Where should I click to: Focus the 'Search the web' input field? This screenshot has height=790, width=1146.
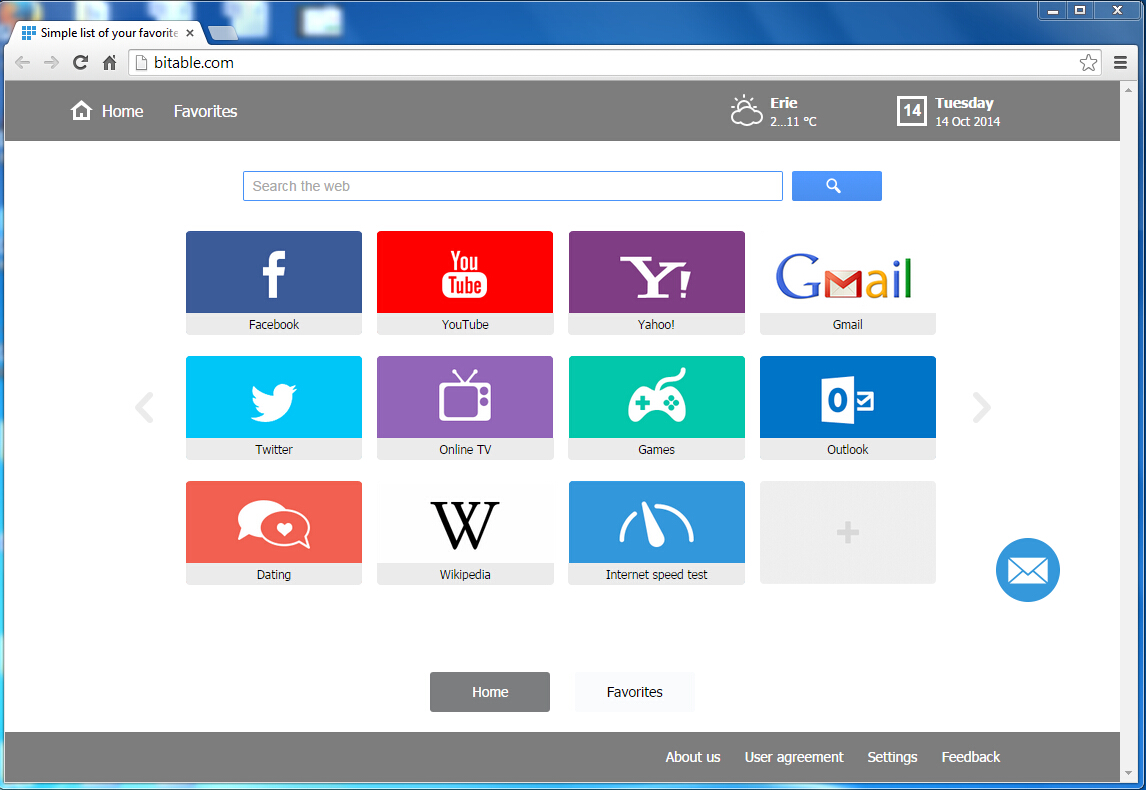pyautogui.click(x=512, y=186)
